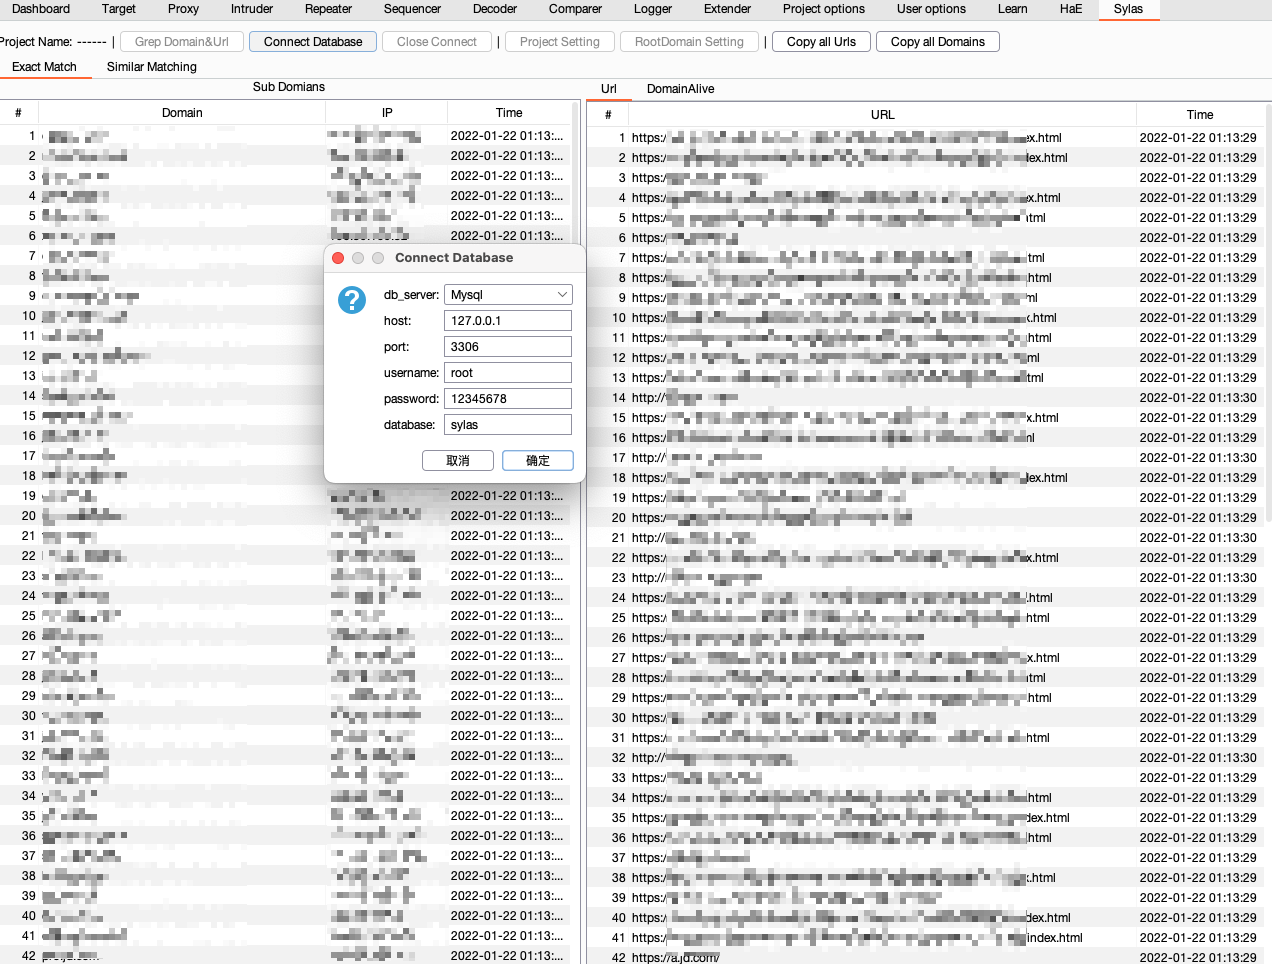Click Copy all Urls button
Image resolution: width=1272 pixels, height=964 pixels.
click(822, 42)
